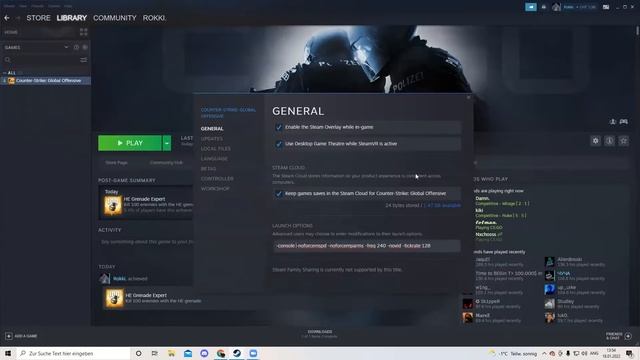Click the ready-to-play icon beside GAMES
The image size is (640, 360).
(x=85, y=47)
